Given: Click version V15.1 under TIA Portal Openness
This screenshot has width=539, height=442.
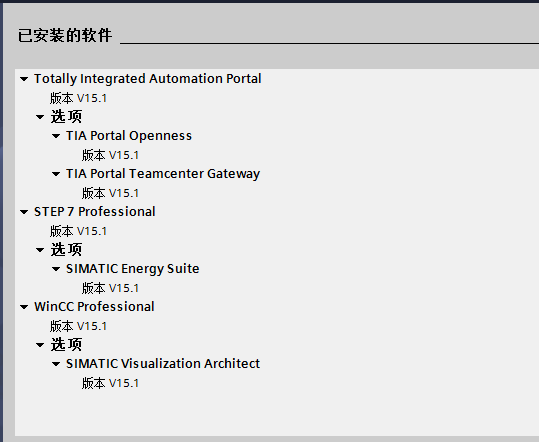Looking at the screenshot, I should pyautogui.click(x=110, y=155).
